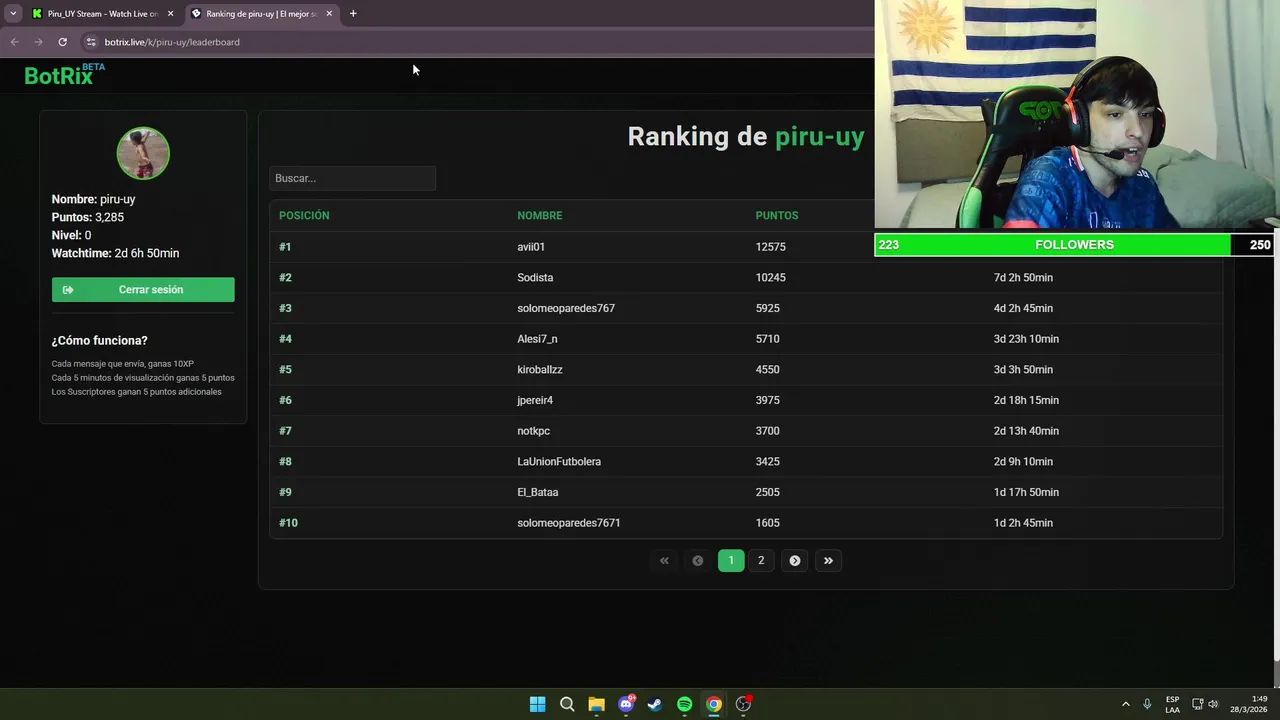The image size is (1280, 720).
Task: Go to pagination page 2
Action: point(761,561)
